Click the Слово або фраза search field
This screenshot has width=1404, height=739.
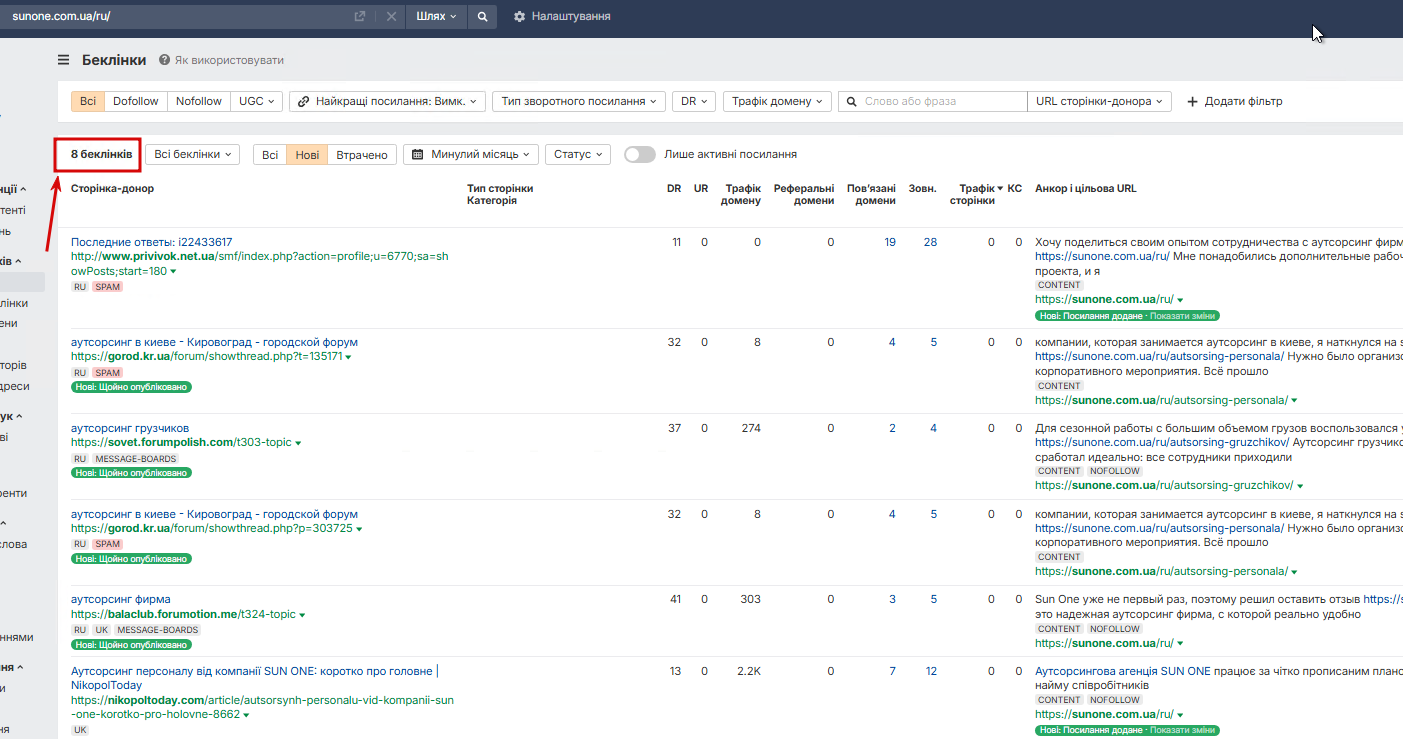(940, 101)
